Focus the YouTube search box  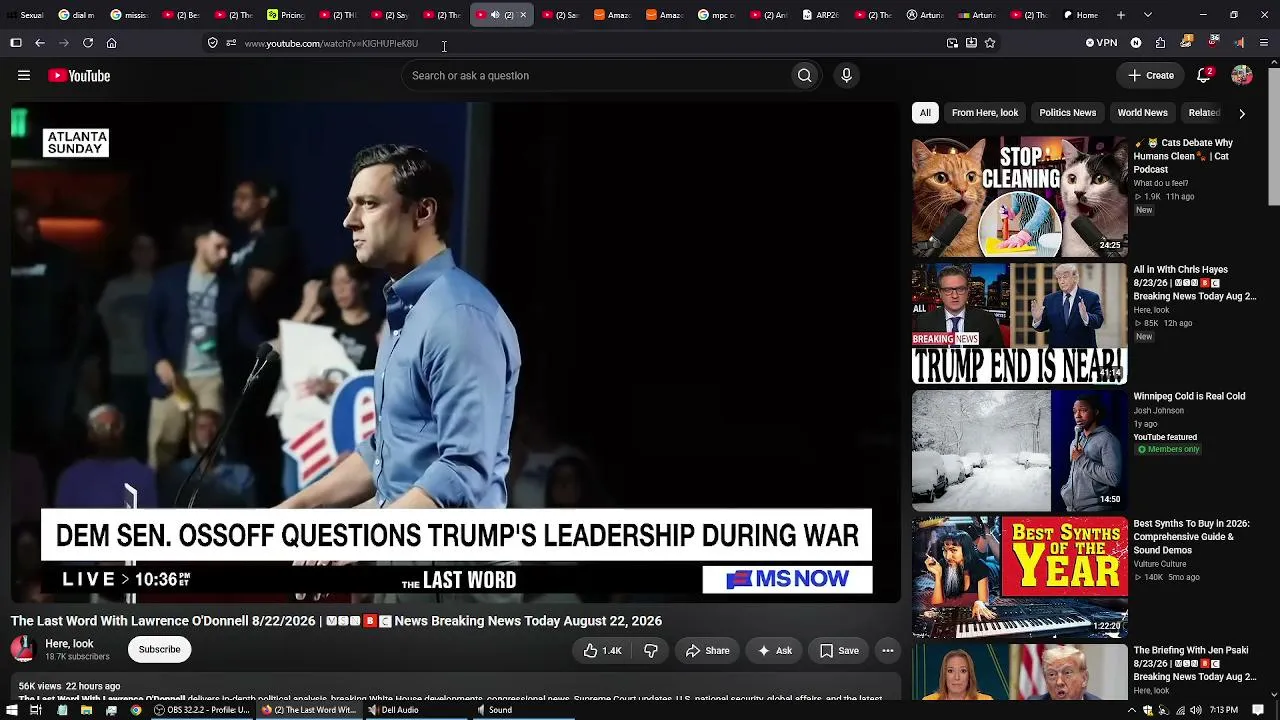click(595, 76)
